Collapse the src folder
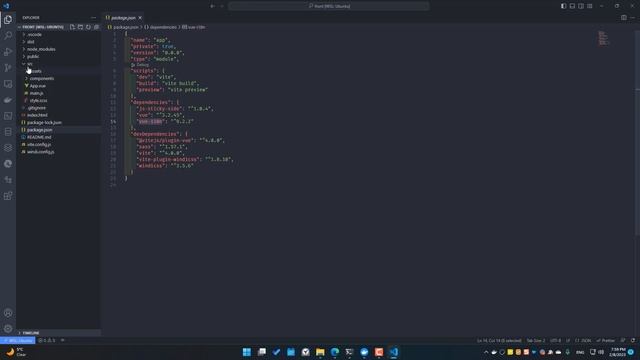 (x=59, y=64)
